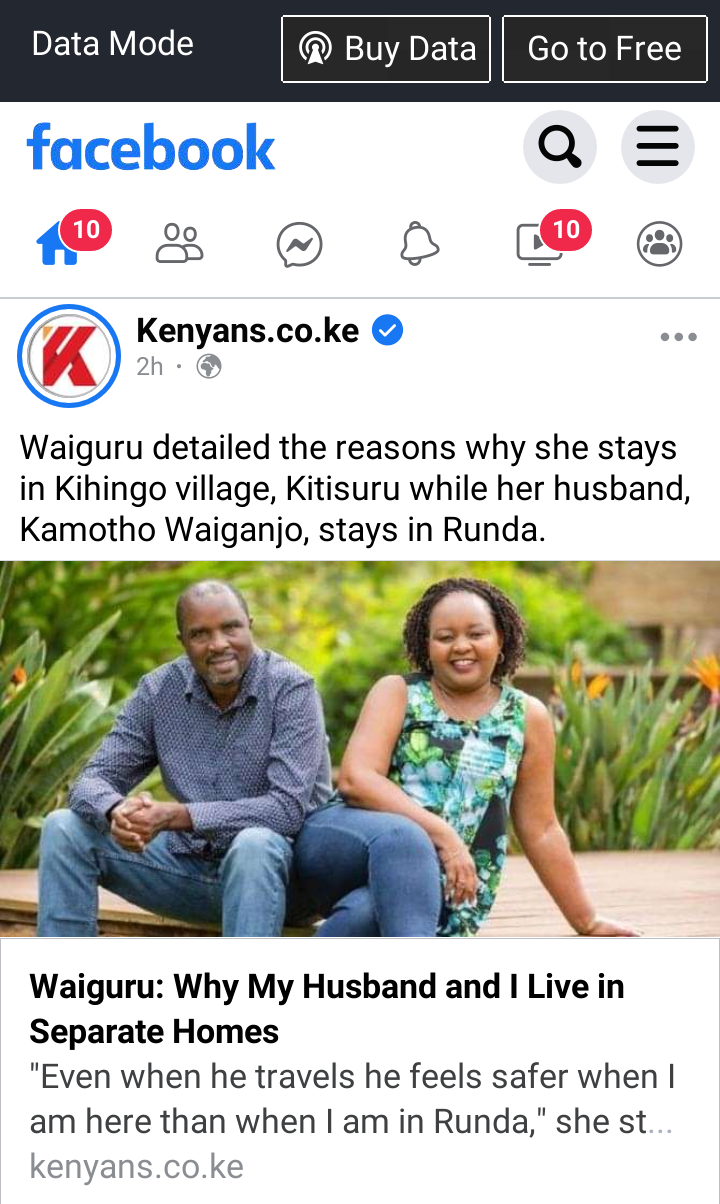Check the verified badge next to Kenyans.co.ke
The width and height of the screenshot is (720, 1204).
[387, 330]
